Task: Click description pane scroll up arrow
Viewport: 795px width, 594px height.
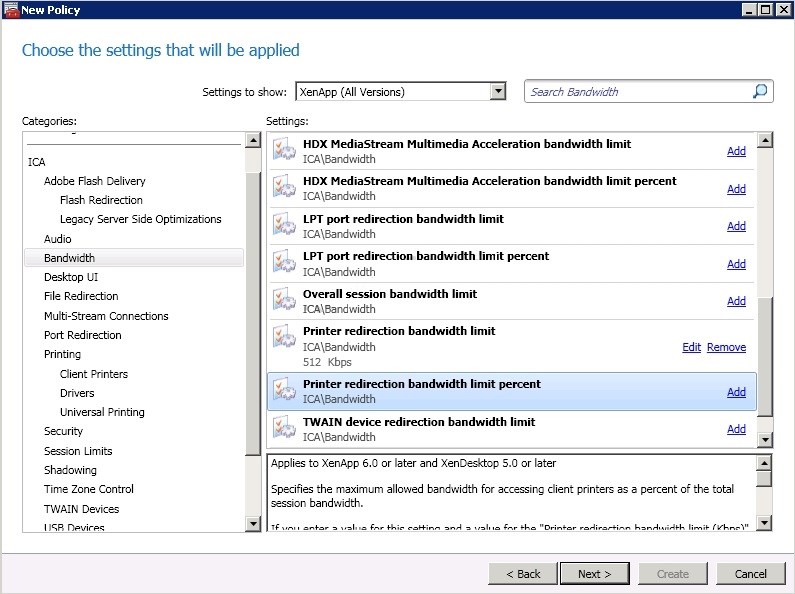Action: [x=764, y=463]
